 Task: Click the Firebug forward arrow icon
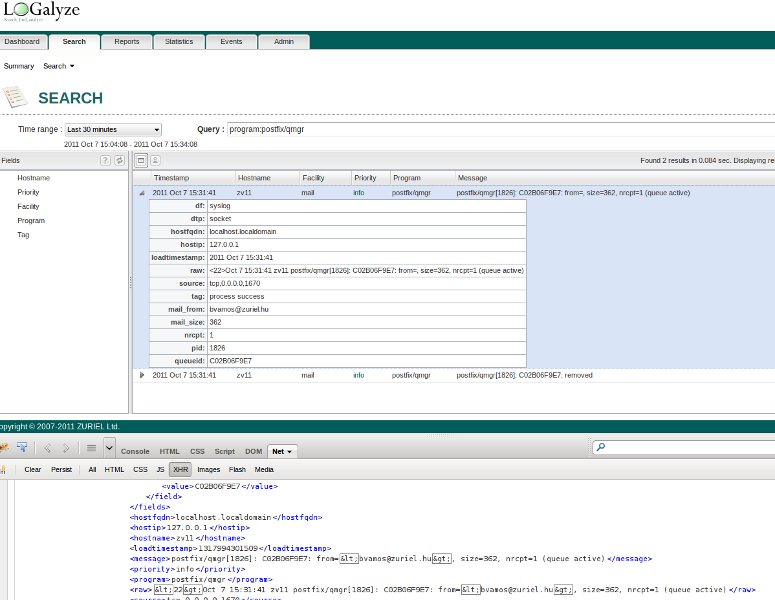coord(66,449)
